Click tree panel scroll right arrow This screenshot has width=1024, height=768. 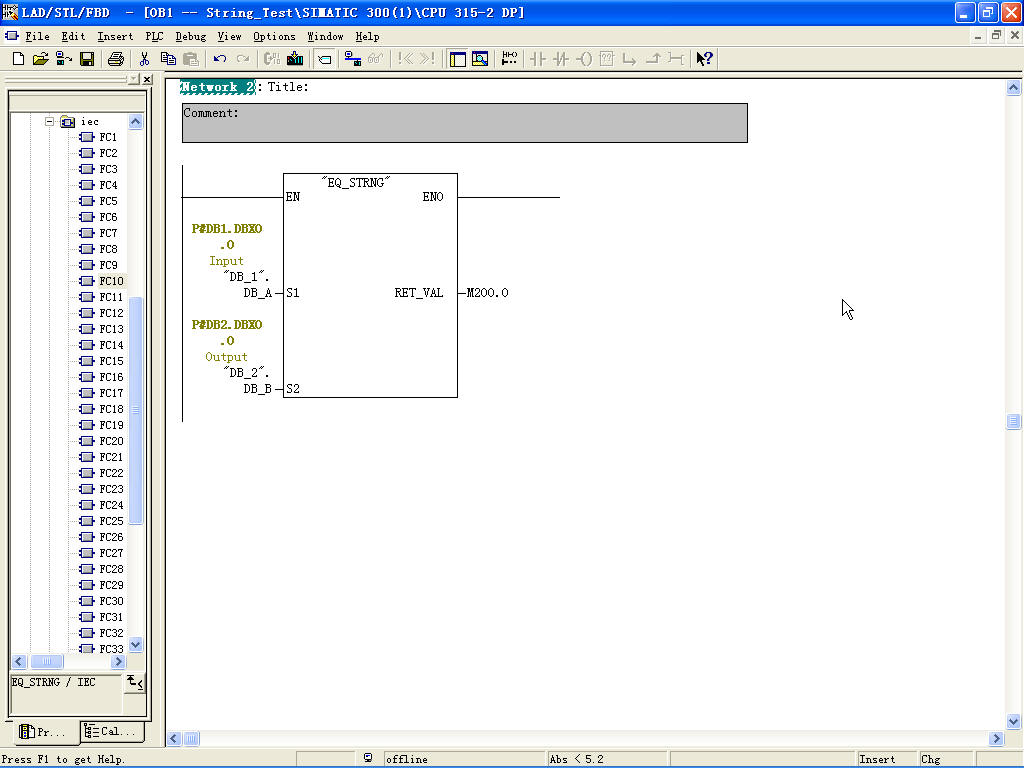118,662
